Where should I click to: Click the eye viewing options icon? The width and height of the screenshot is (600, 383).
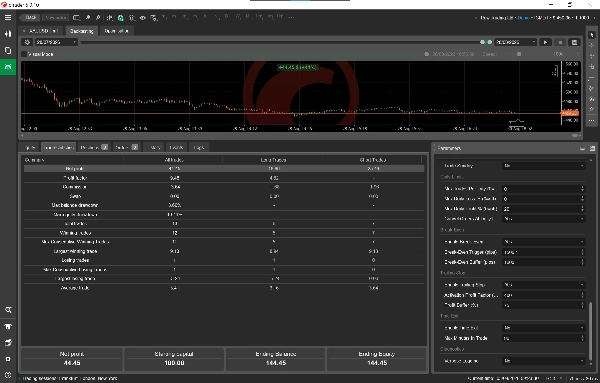143,18
